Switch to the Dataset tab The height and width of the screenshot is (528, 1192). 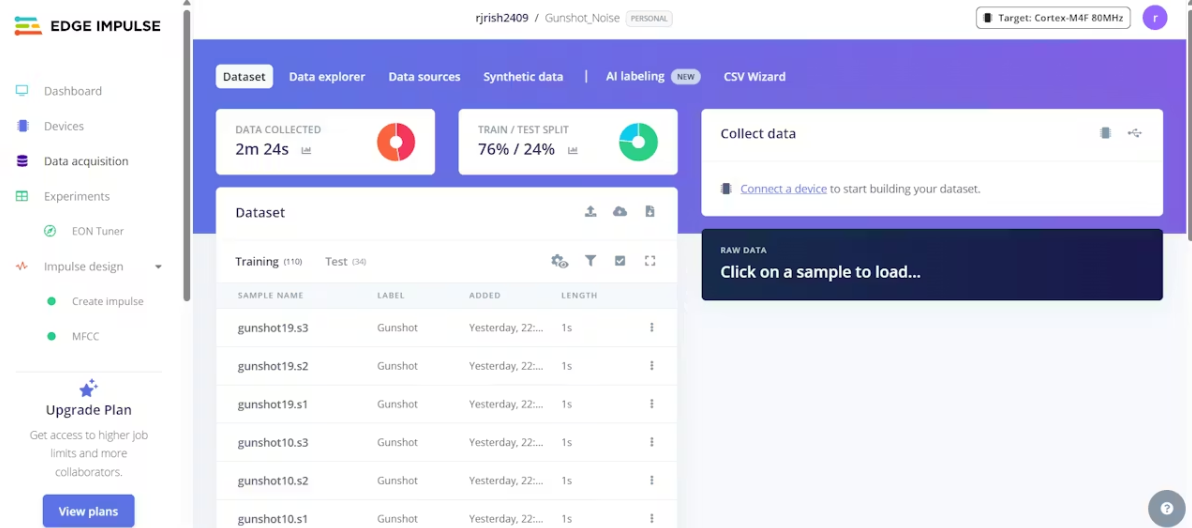click(244, 77)
